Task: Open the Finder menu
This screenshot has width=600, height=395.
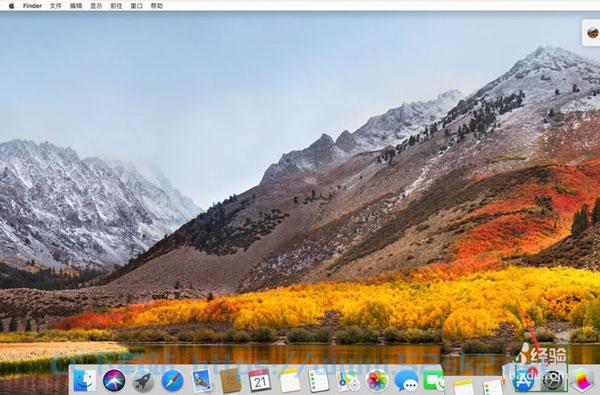Action: [32, 6]
